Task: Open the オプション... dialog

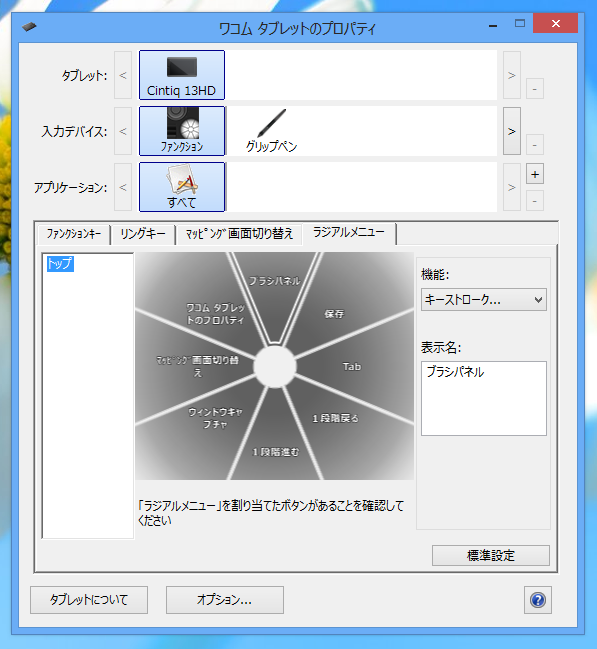Action: (x=225, y=600)
